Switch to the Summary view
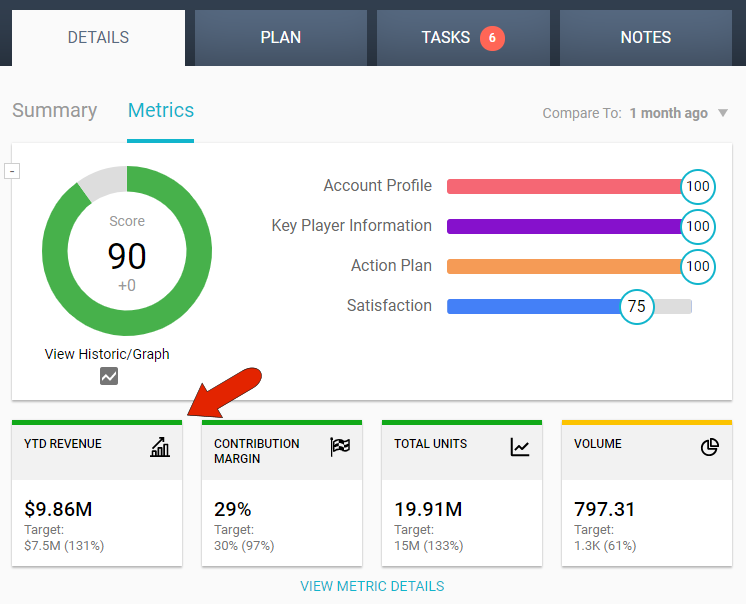The height and width of the screenshot is (604, 746). click(x=54, y=111)
